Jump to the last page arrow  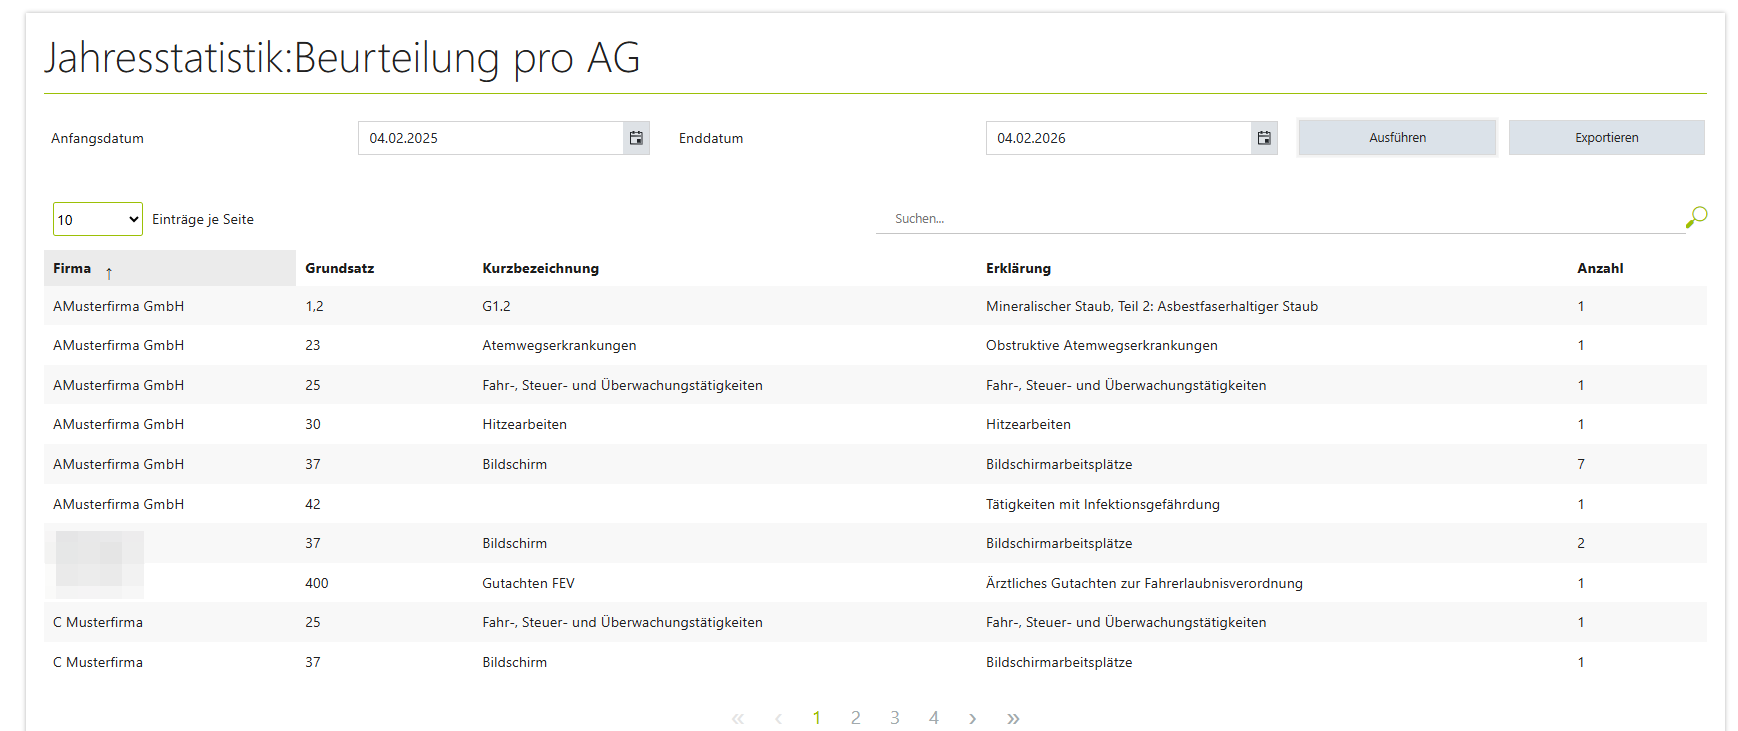1013,718
